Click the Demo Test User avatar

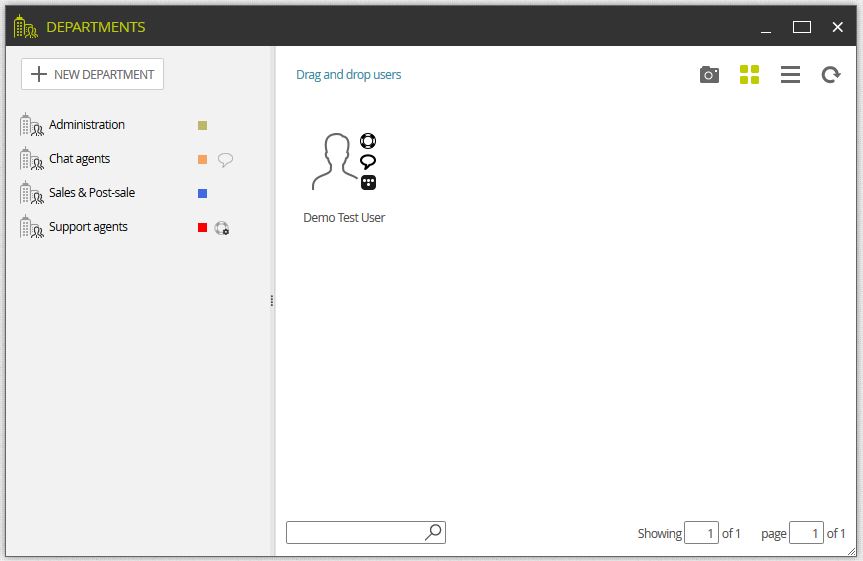coord(335,162)
